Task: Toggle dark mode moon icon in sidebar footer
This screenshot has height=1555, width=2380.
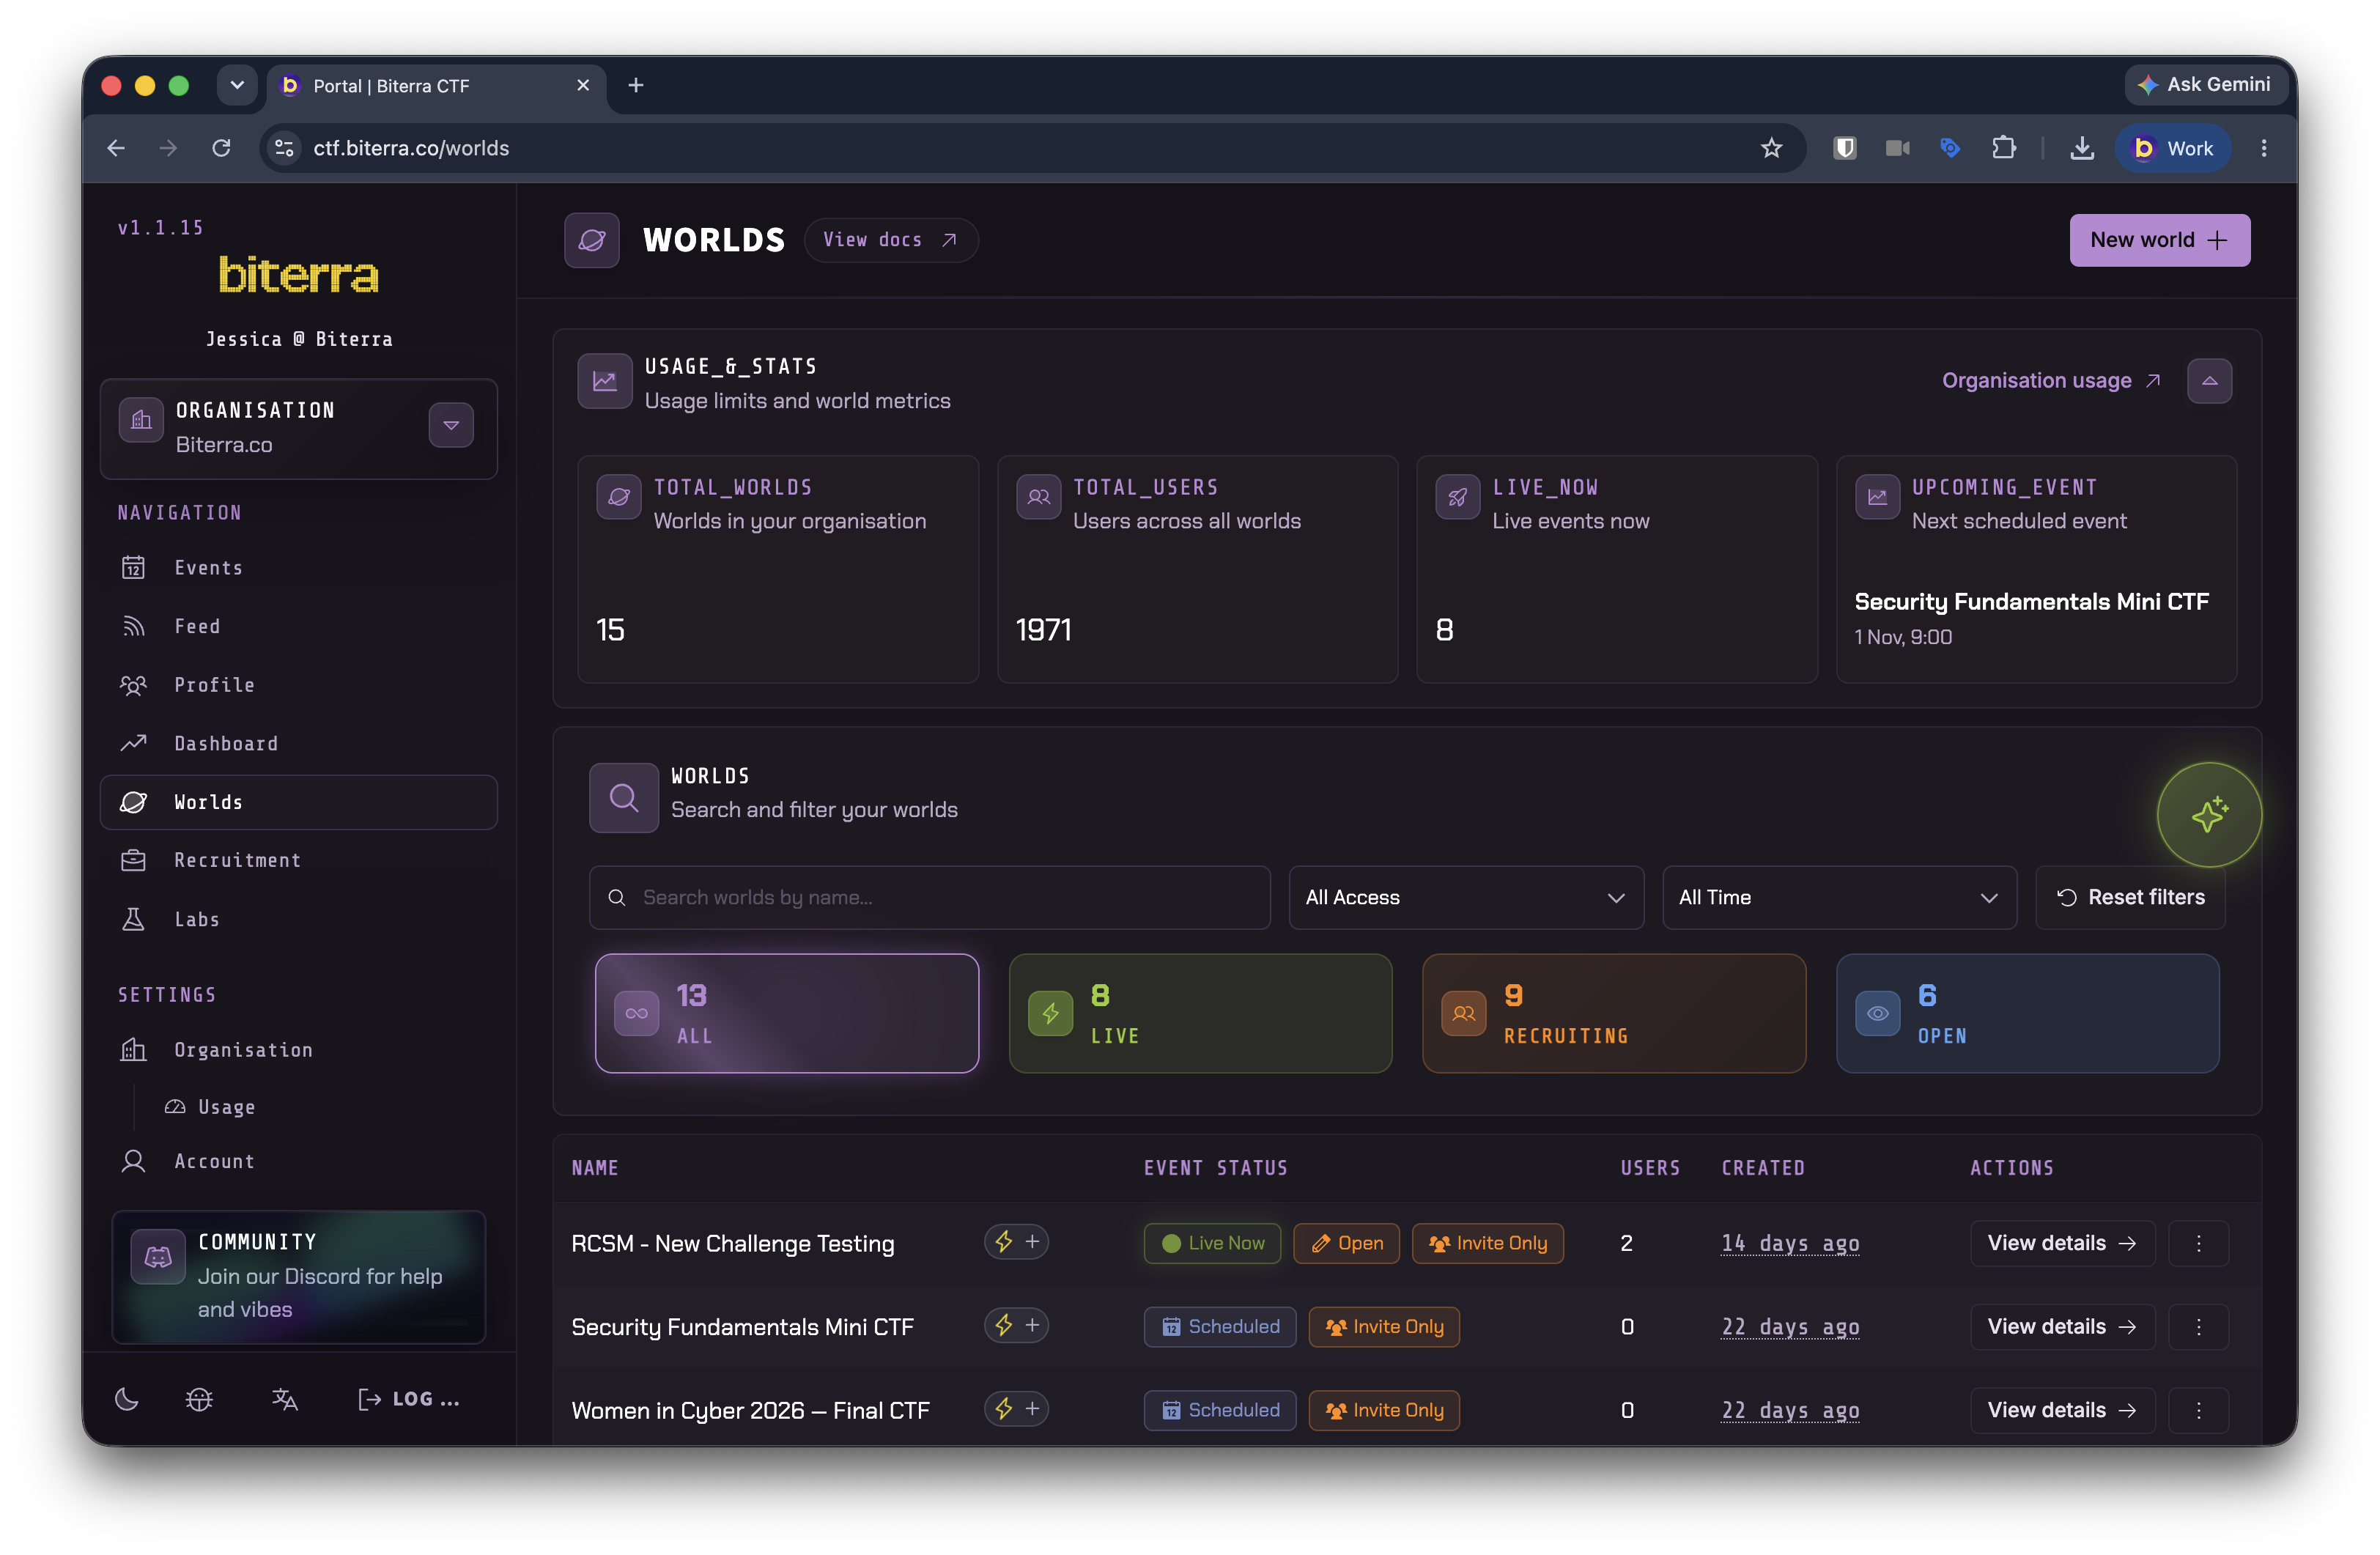Action: (127, 1398)
